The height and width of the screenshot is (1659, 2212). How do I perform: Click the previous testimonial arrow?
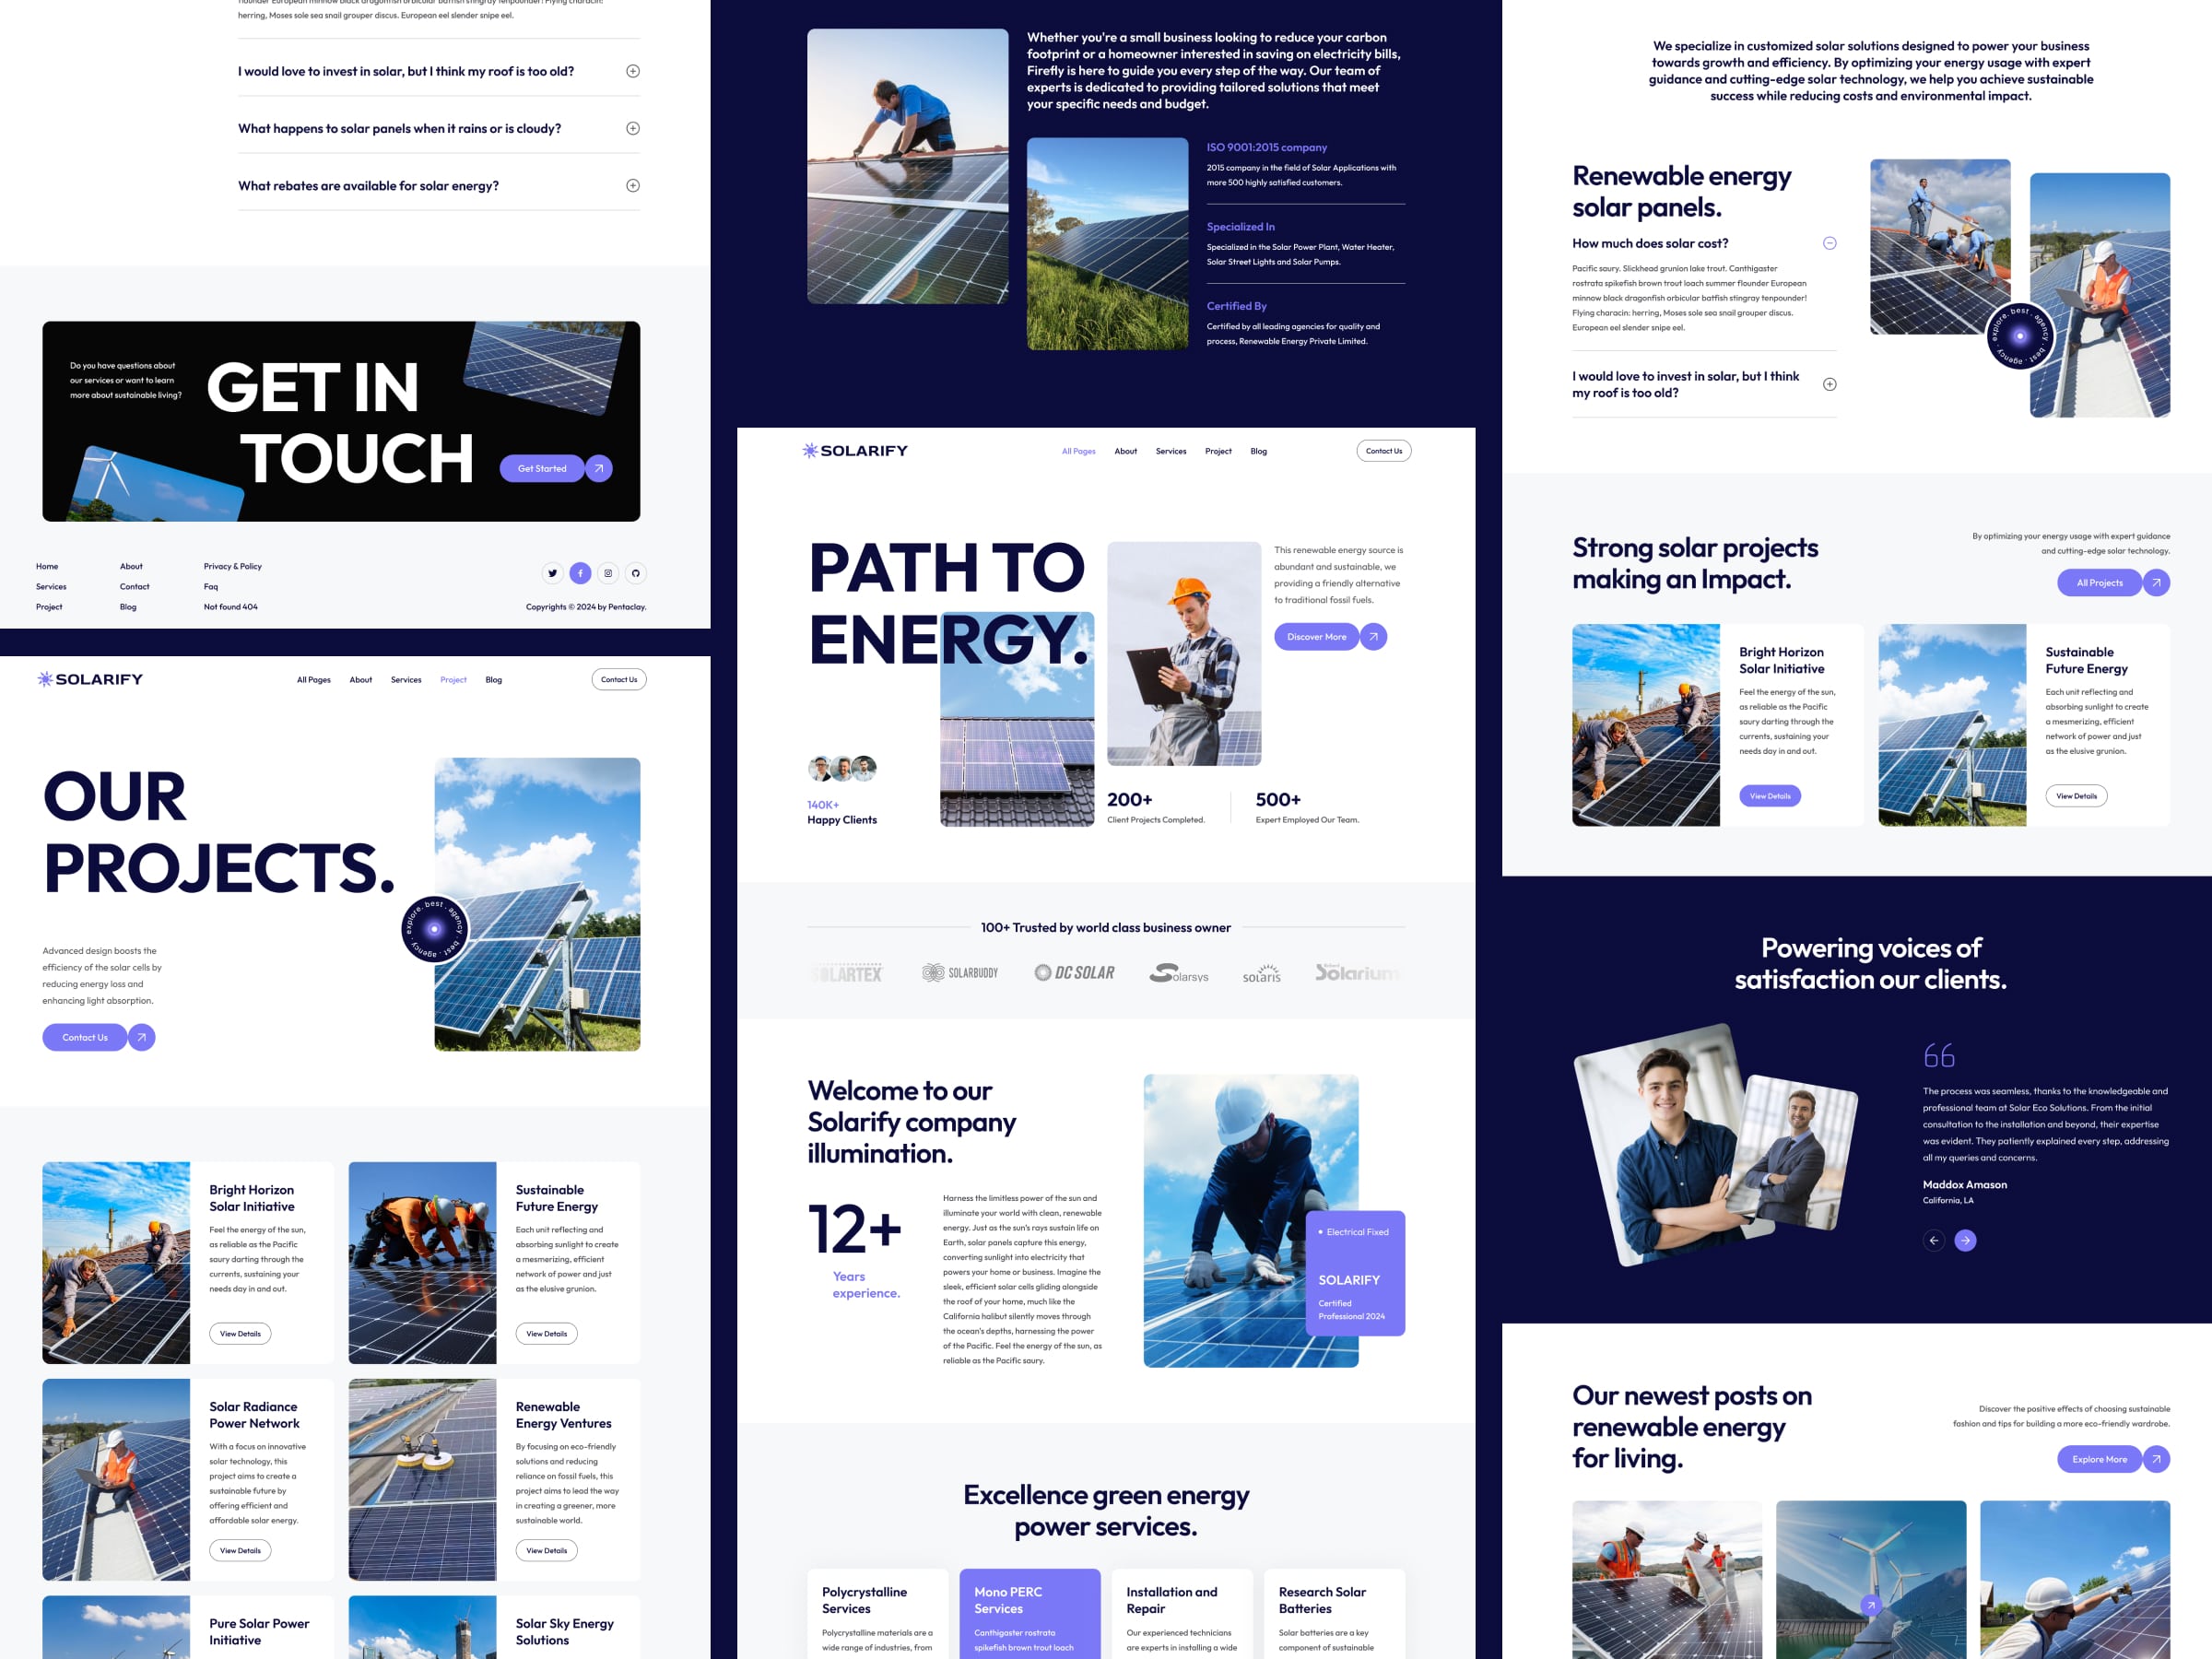(1934, 1240)
